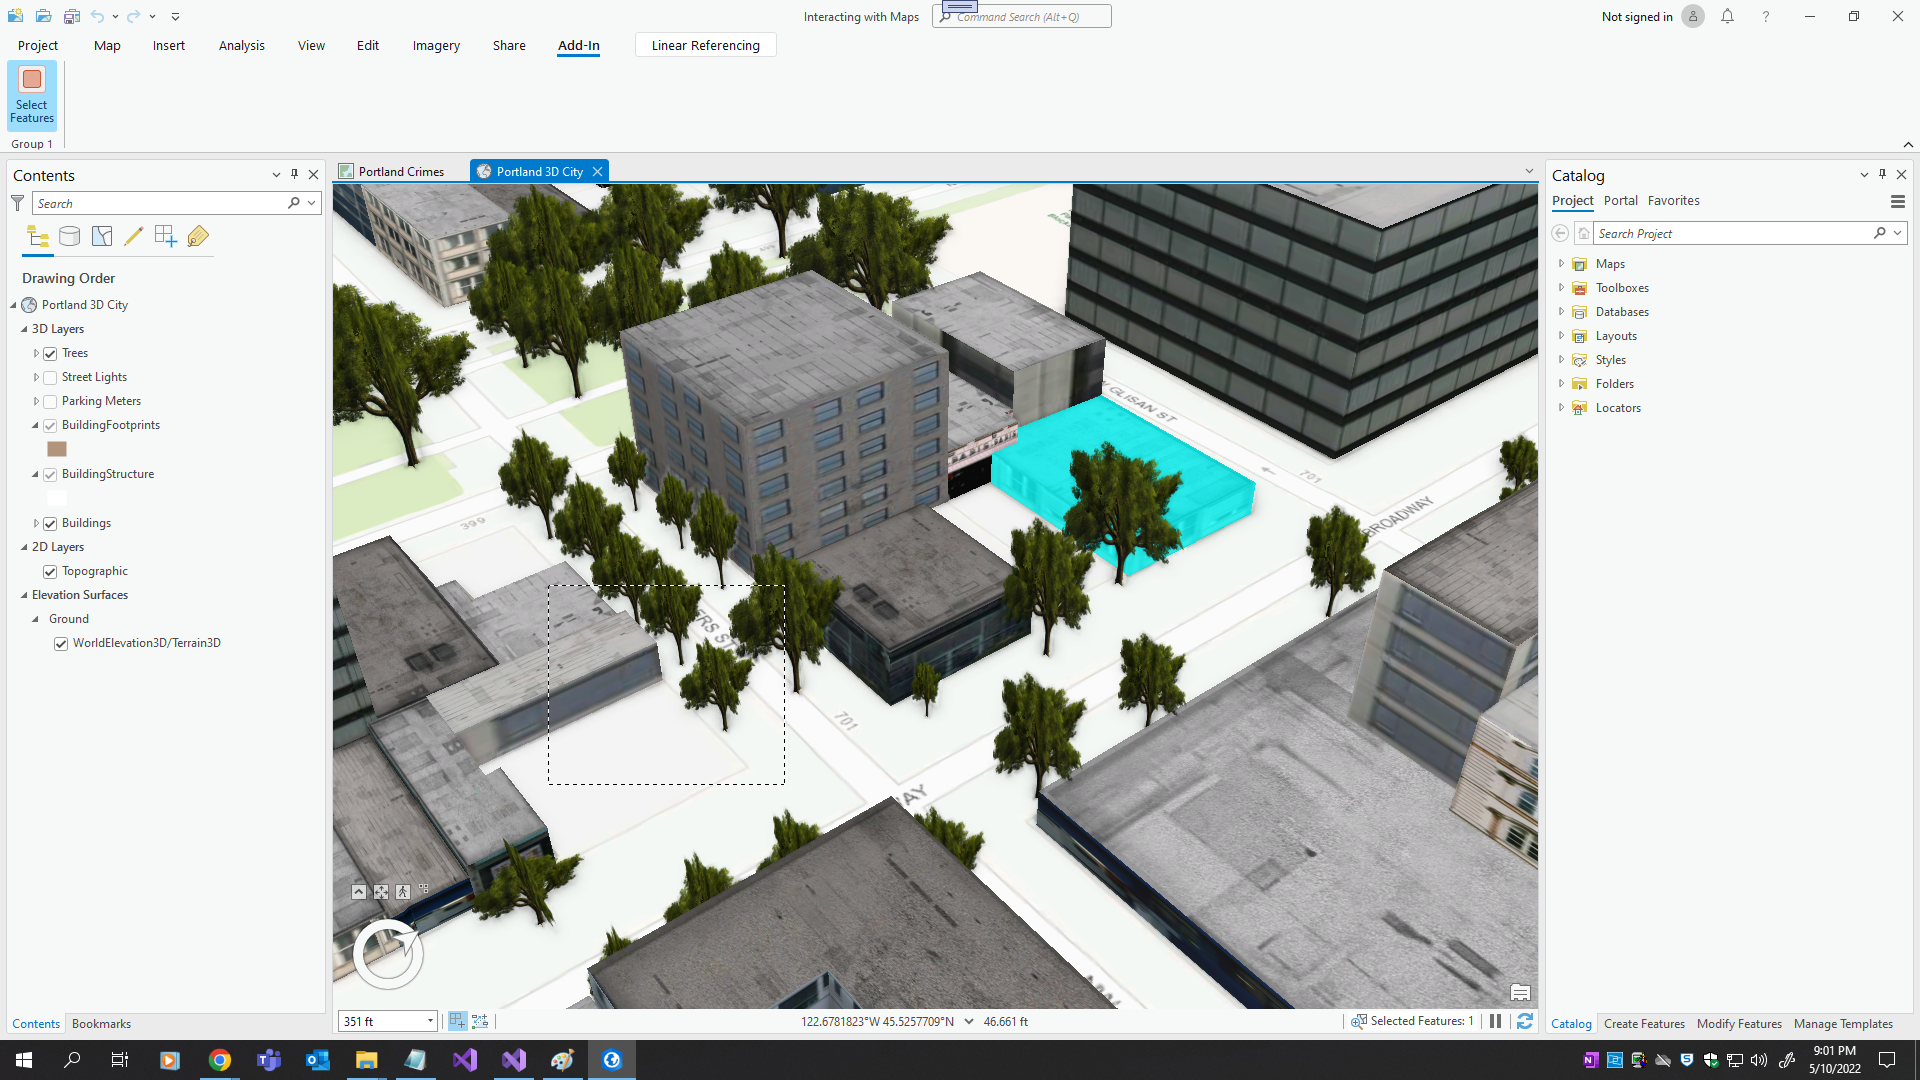Image resolution: width=1920 pixels, height=1080 pixels.
Task: Click the Linear Referencing button
Action: [705, 45]
